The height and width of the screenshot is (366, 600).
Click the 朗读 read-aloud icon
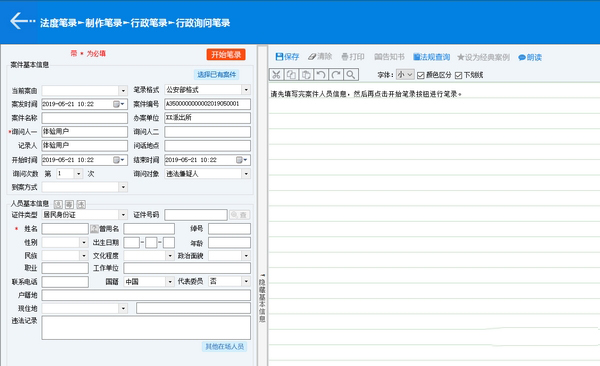[530, 57]
